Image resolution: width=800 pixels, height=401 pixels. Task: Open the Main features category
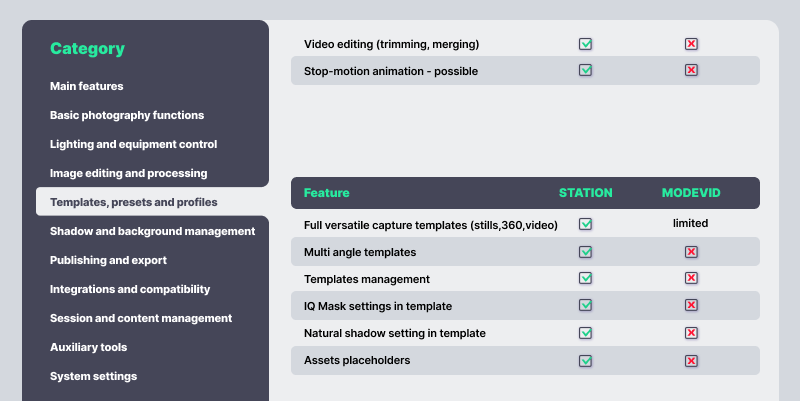(x=87, y=86)
